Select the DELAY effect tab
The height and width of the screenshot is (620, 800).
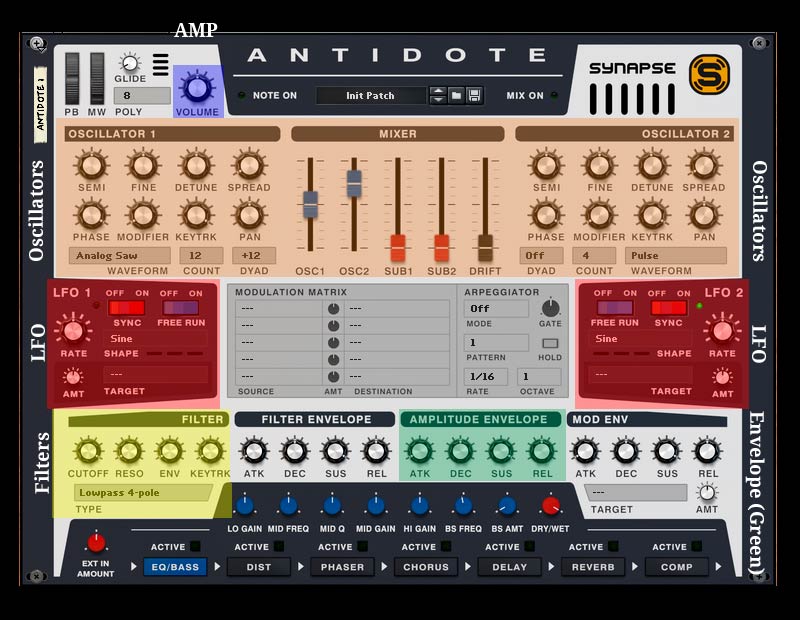pos(510,567)
